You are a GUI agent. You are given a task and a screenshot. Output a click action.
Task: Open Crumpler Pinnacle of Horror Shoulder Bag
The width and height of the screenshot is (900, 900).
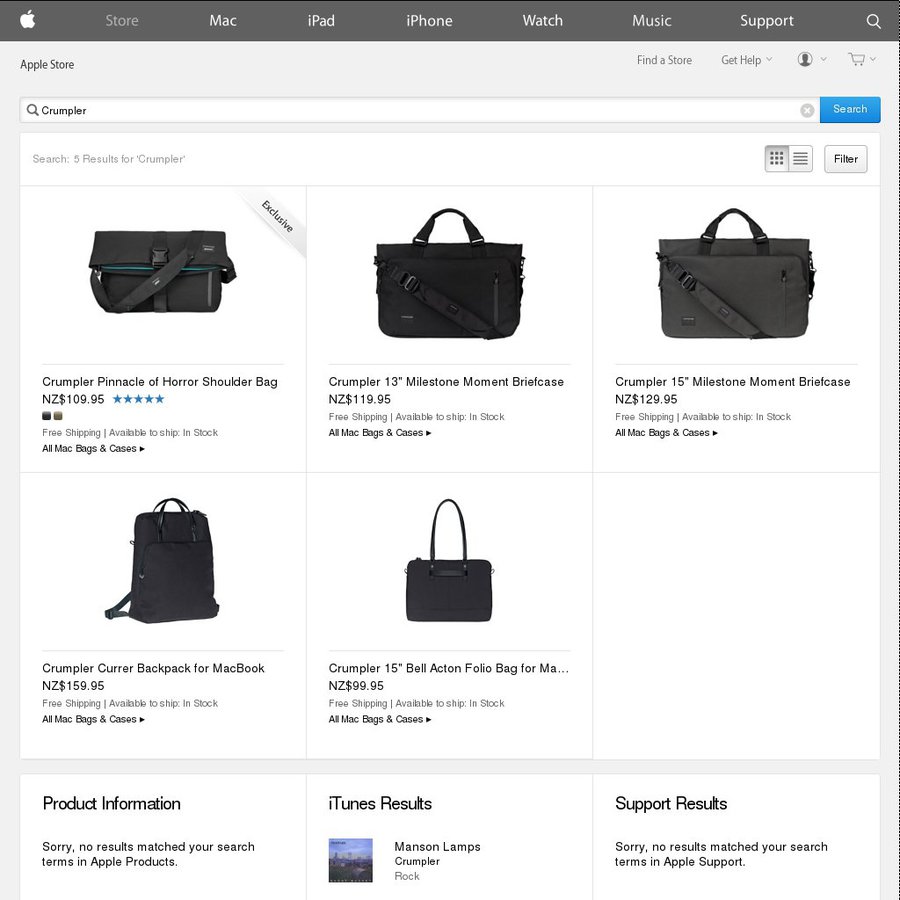point(160,382)
